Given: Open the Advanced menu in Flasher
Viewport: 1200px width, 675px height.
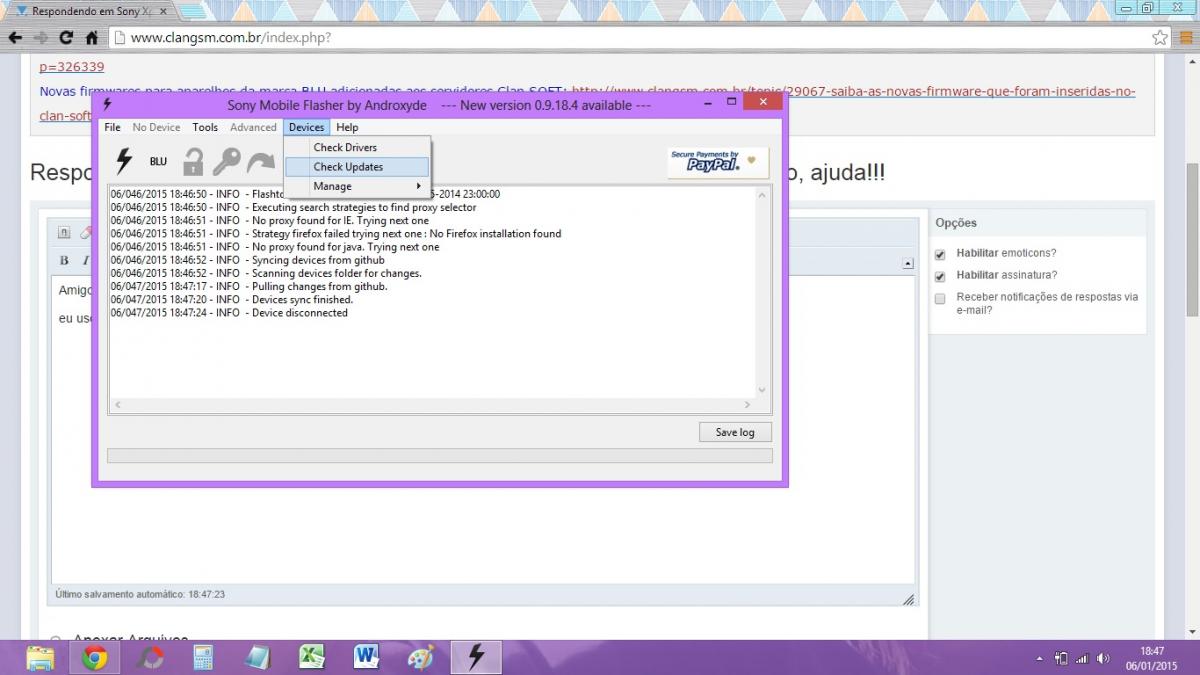Looking at the screenshot, I should [x=253, y=127].
